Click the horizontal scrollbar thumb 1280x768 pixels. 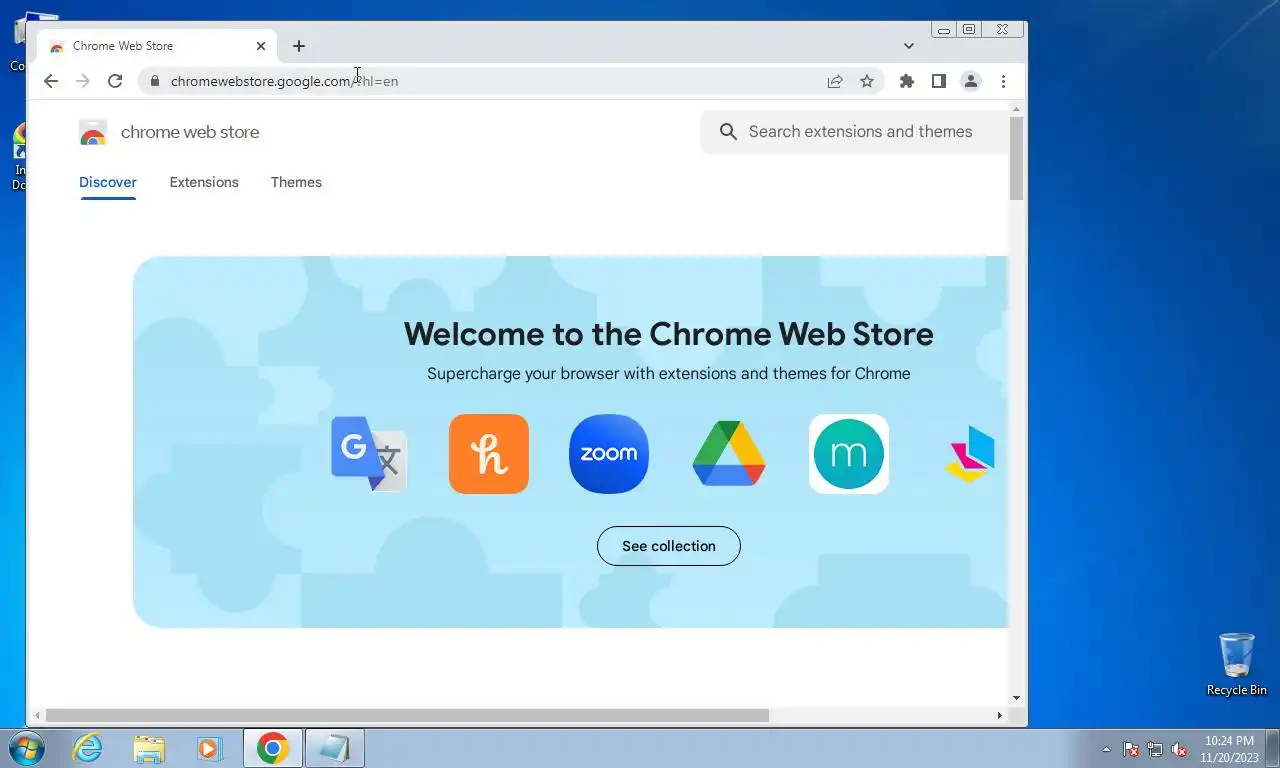[x=407, y=715]
